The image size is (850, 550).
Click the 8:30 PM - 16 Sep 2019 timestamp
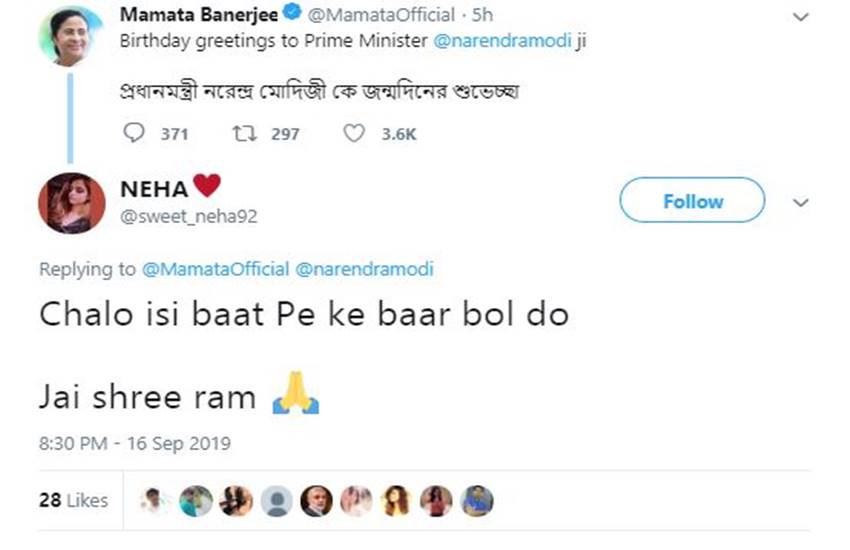pos(135,443)
